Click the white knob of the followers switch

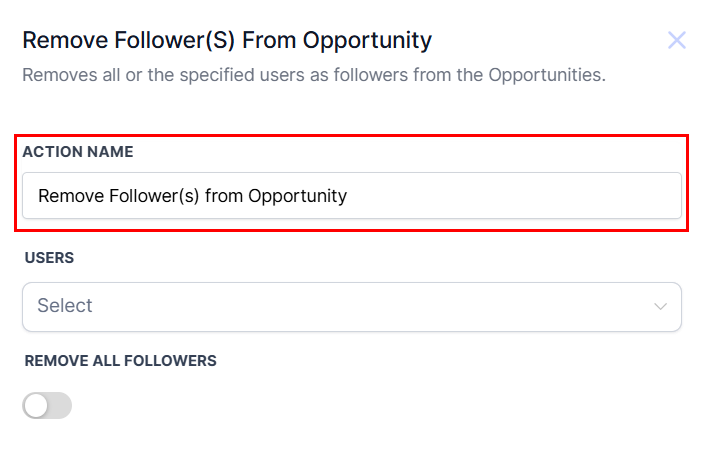[x=37, y=405]
